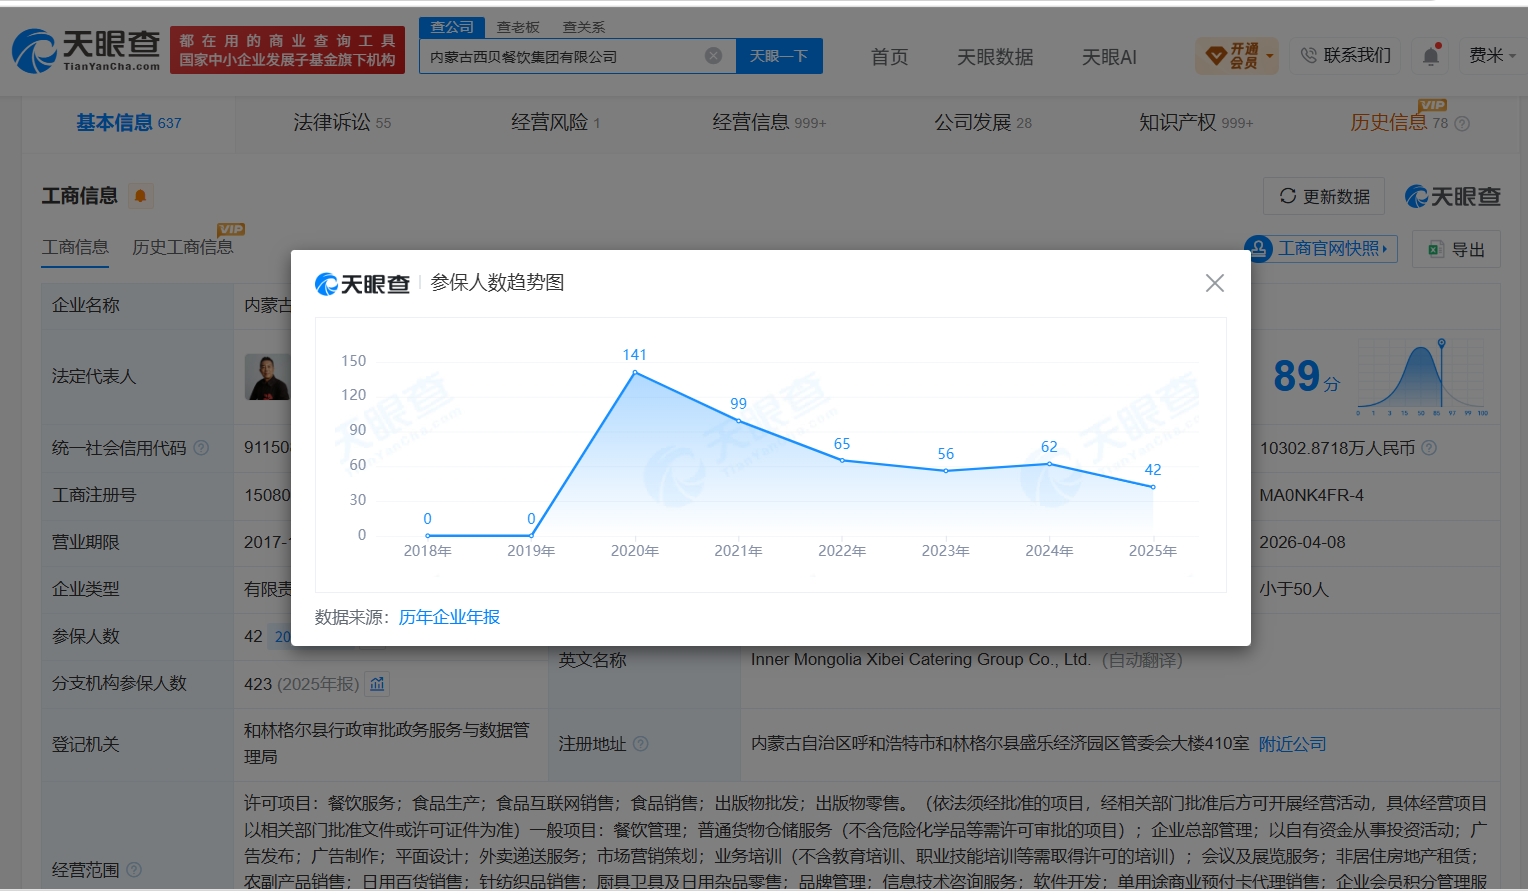1528x894 pixels.
Task: Close the 参保人数趋势图 dialog
Action: (1215, 283)
